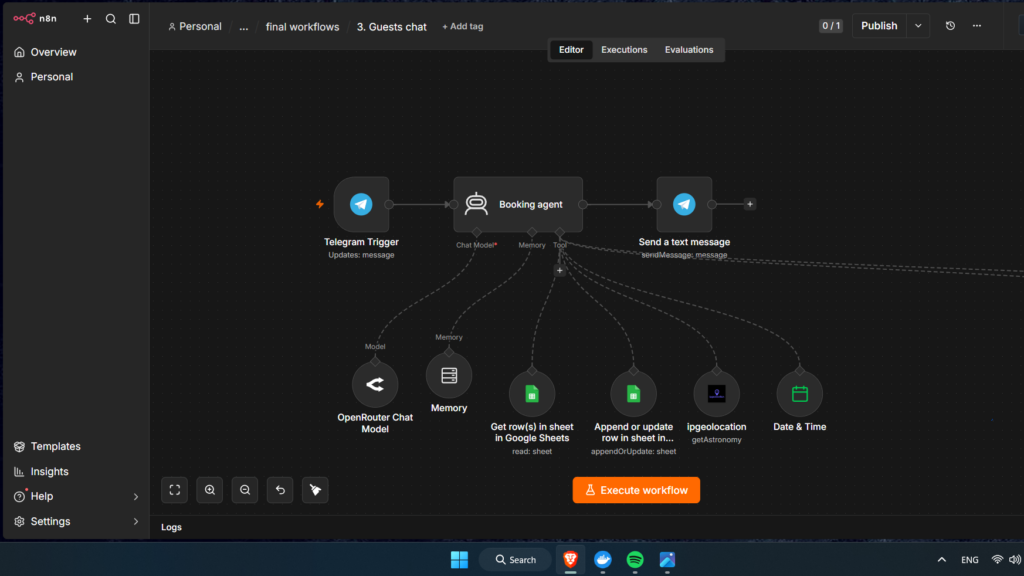This screenshot has width=1024, height=576.
Task: Select the OpenRouter Chat Model node
Action: point(375,385)
